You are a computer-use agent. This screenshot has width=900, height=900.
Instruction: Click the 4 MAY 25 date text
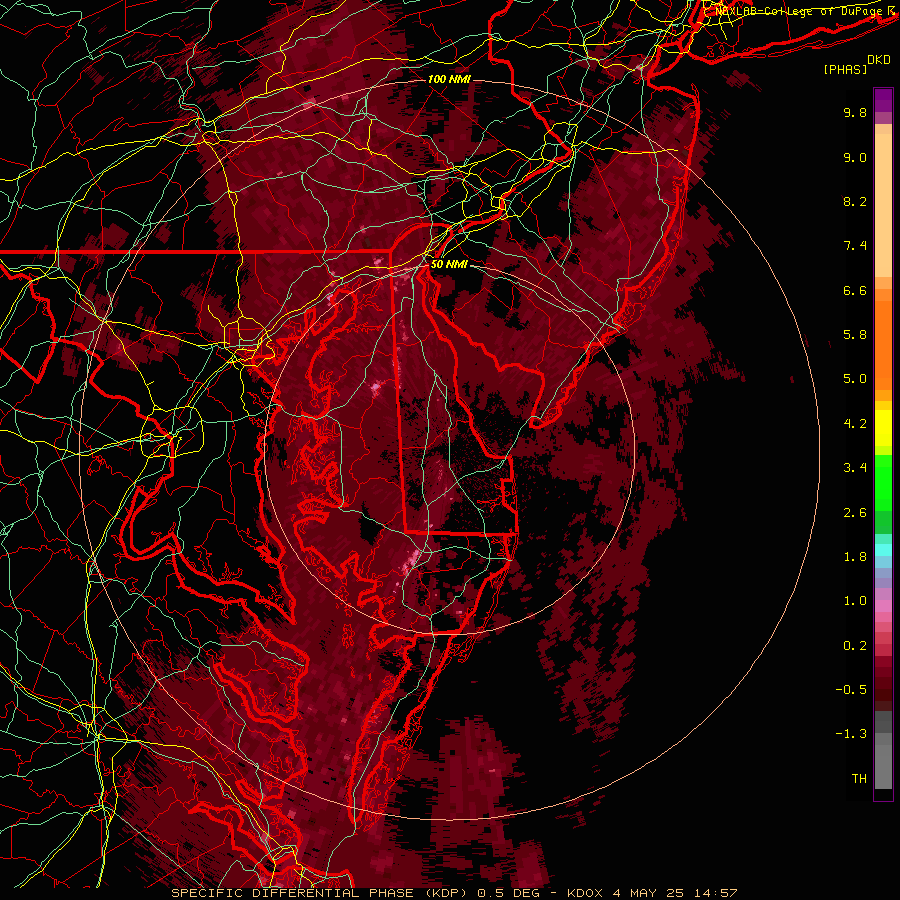pos(649,893)
